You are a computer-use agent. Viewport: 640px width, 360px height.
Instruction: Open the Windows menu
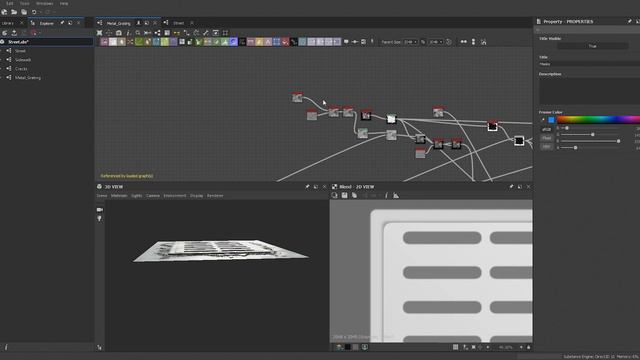point(44,3)
